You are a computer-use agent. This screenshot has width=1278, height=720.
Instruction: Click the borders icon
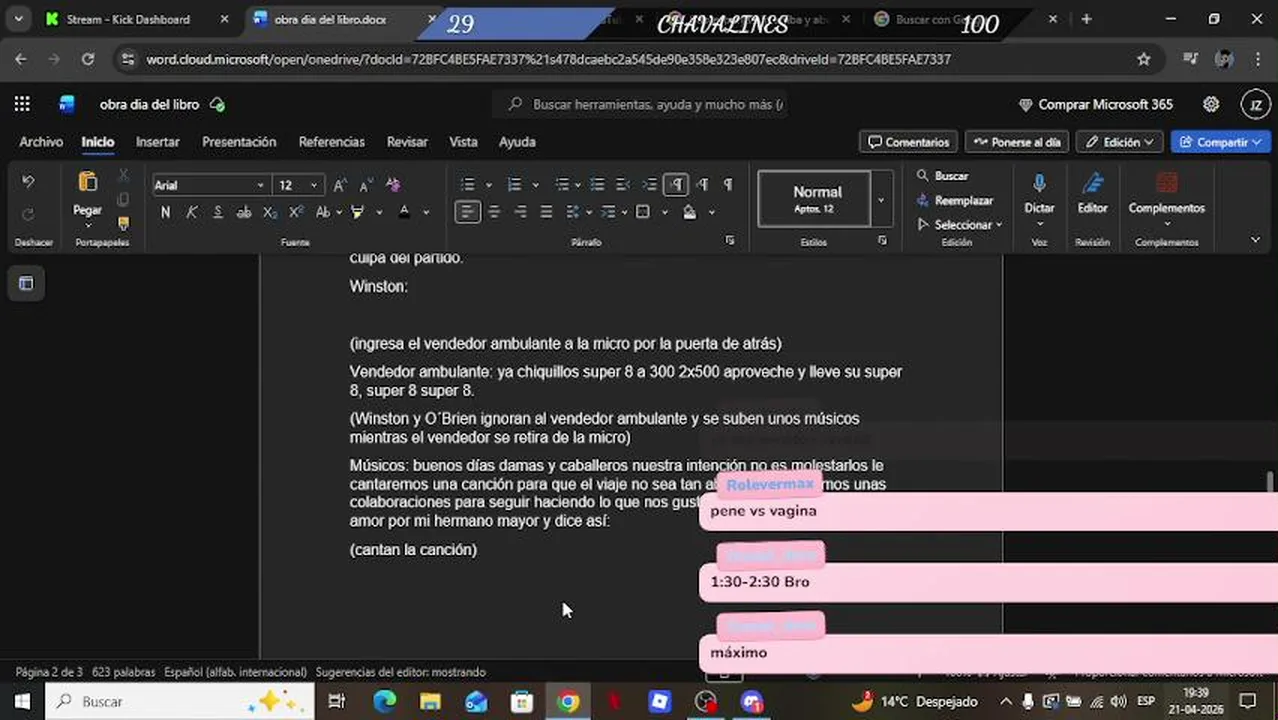tap(643, 212)
